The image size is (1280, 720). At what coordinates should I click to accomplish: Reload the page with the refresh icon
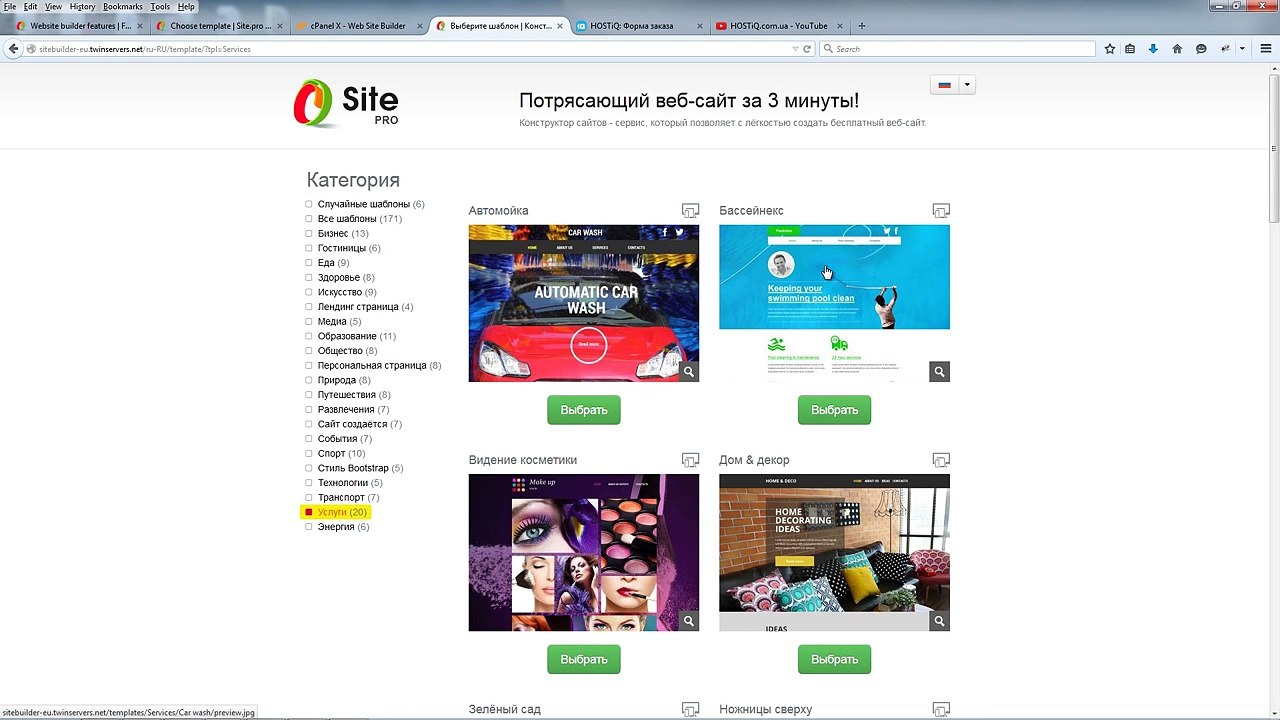[807, 49]
